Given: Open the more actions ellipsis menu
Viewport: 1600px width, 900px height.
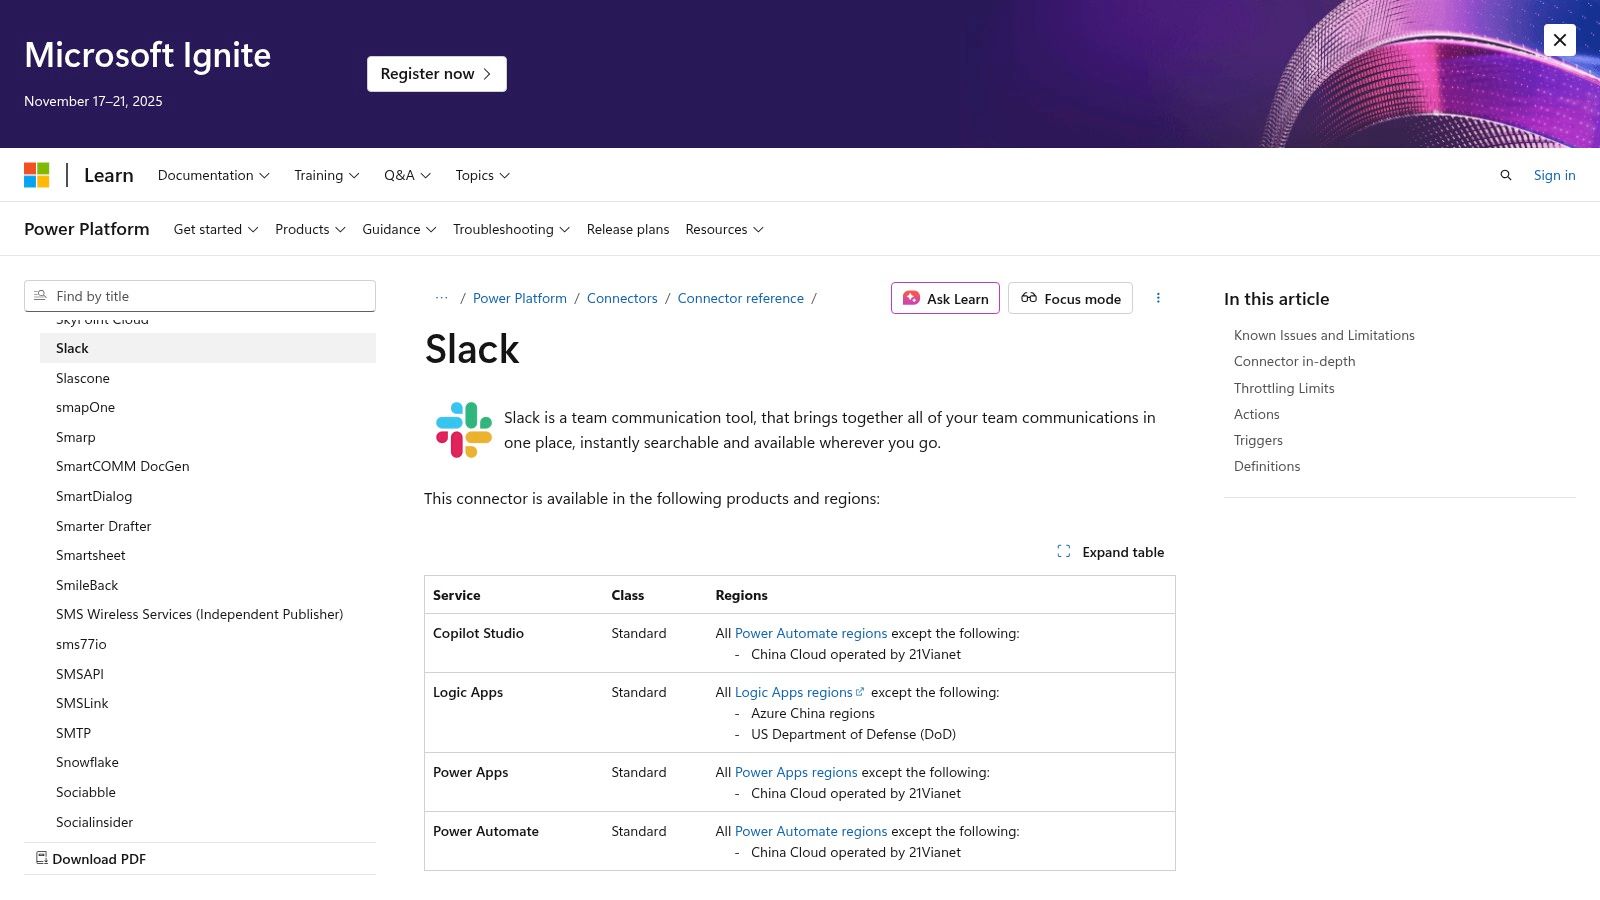Looking at the screenshot, I should coord(1158,298).
